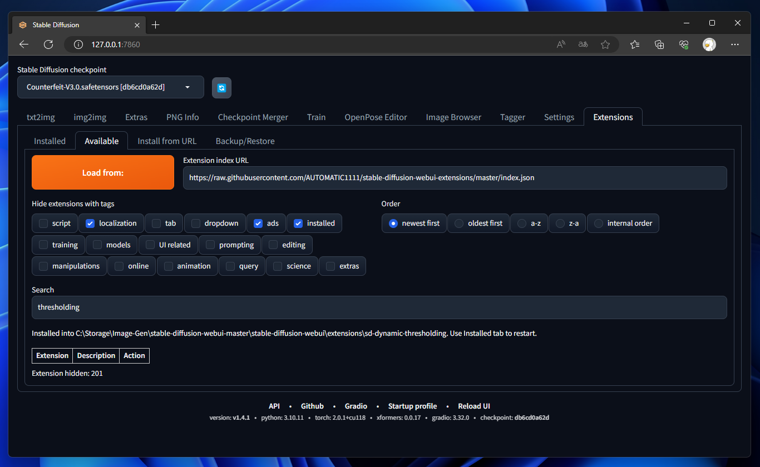Click the Reload UI link

tap(474, 406)
